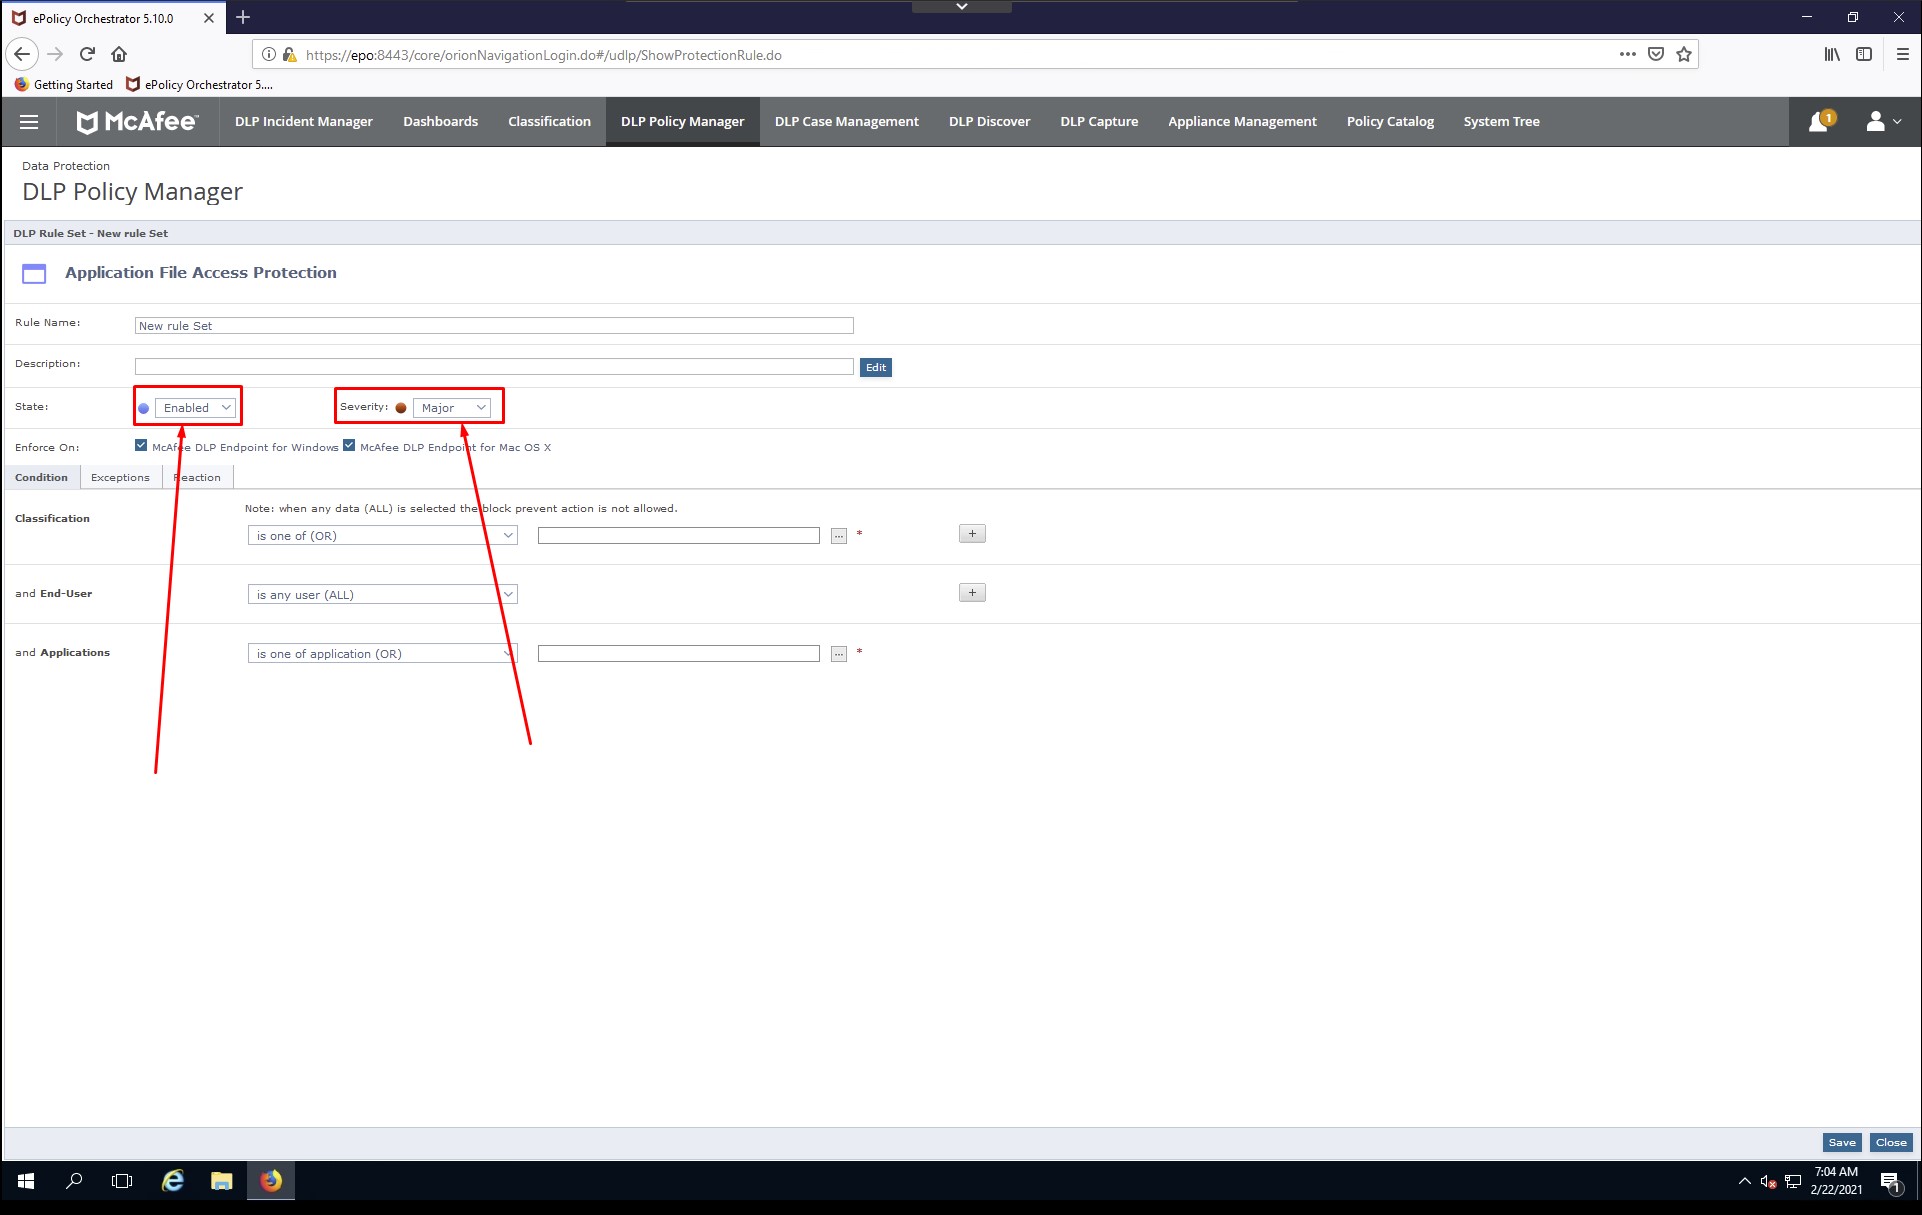
Task: Click the Rule Name text field
Action: (493, 326)
